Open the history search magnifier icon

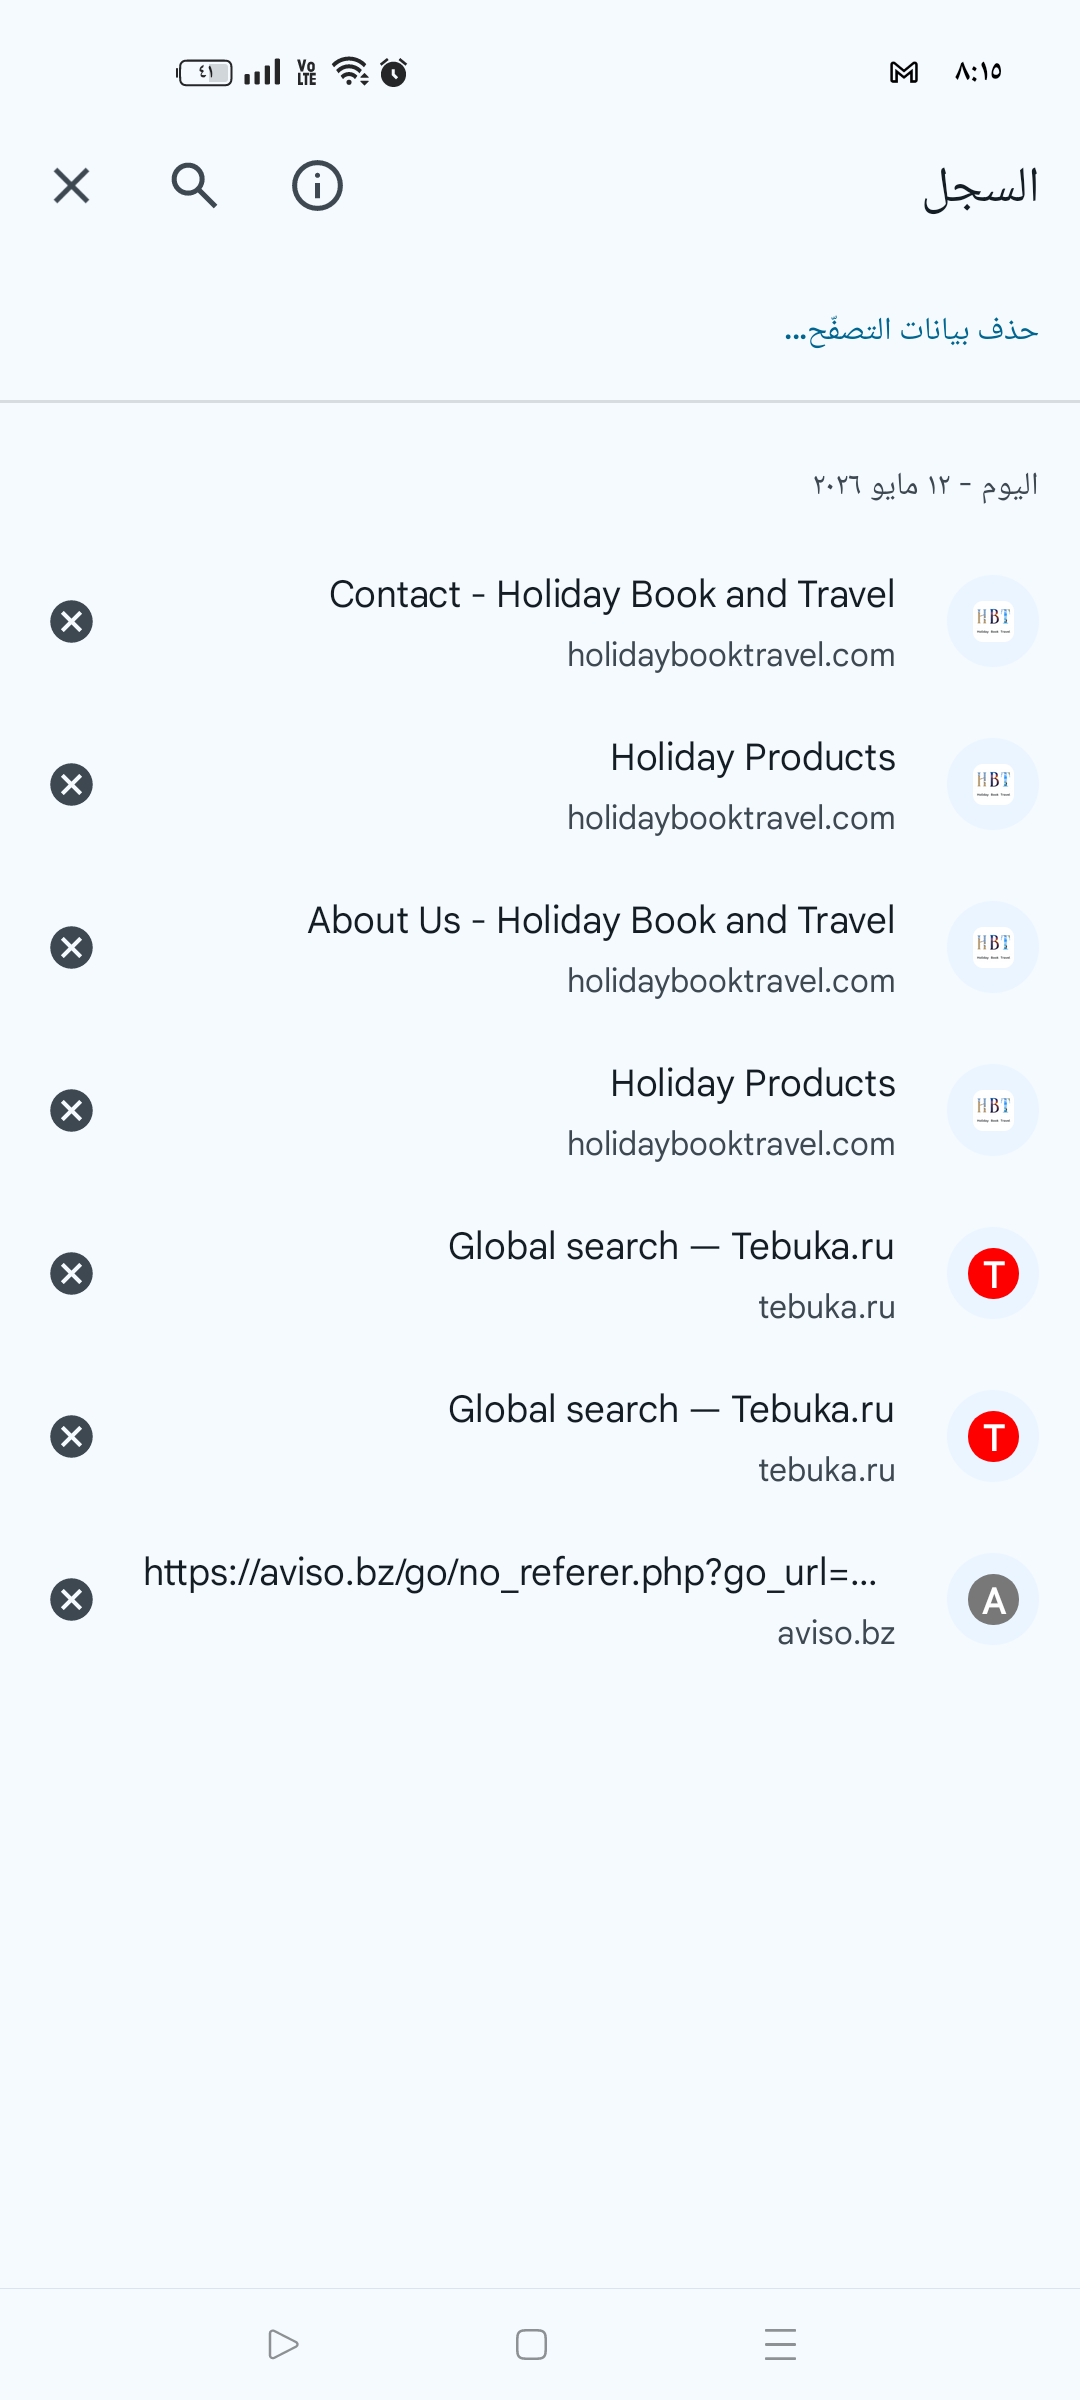click(x=194, y=186)
